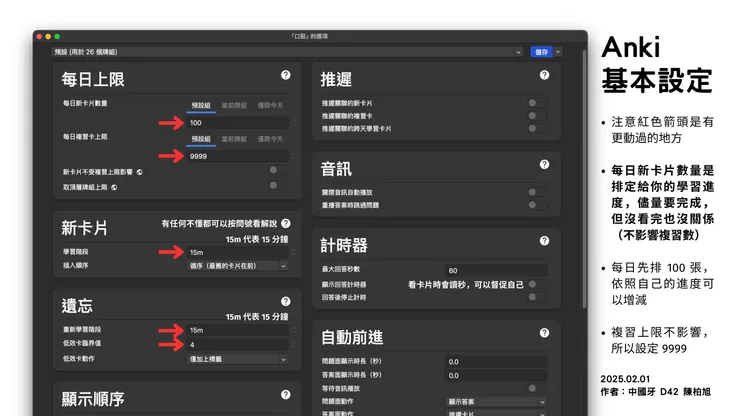Open the 插入順序 dropdown
Viewport: 740px width, 416px height.
pyautogui.click(x=237, y=266)
